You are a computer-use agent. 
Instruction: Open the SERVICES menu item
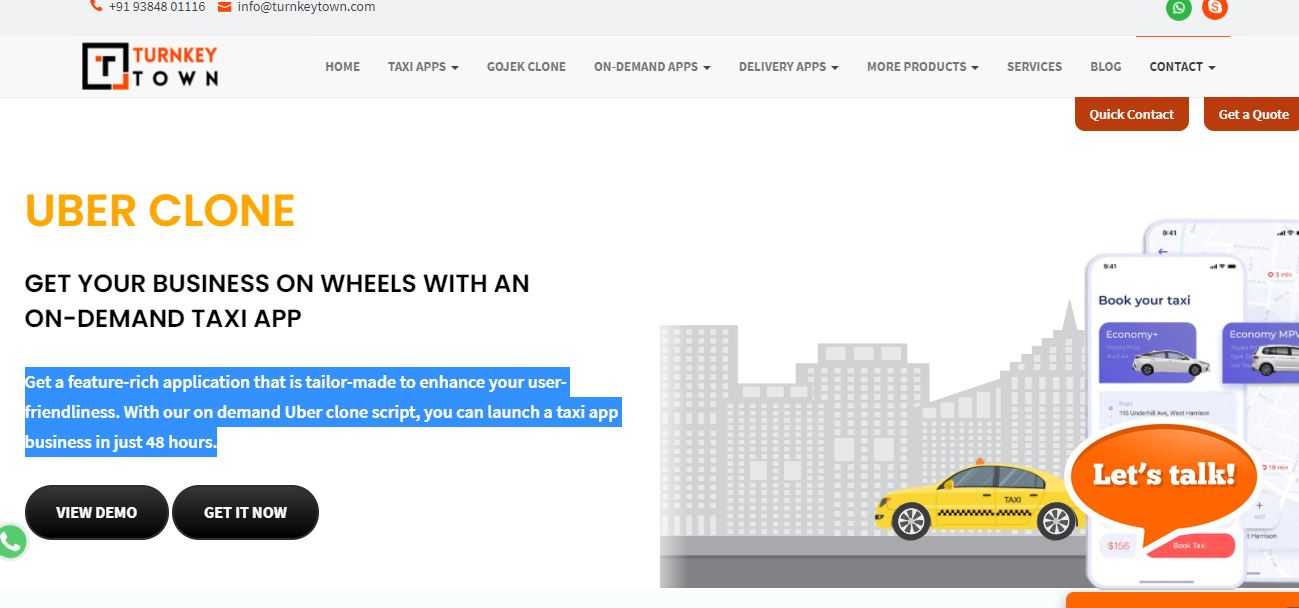coord(1034,67)
